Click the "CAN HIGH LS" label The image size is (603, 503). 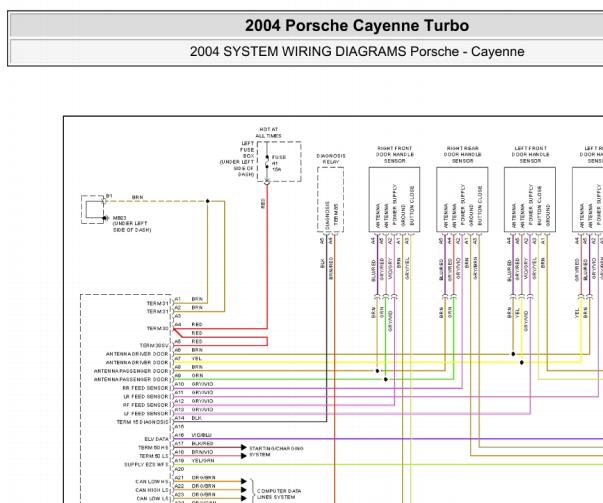point(152,490)
